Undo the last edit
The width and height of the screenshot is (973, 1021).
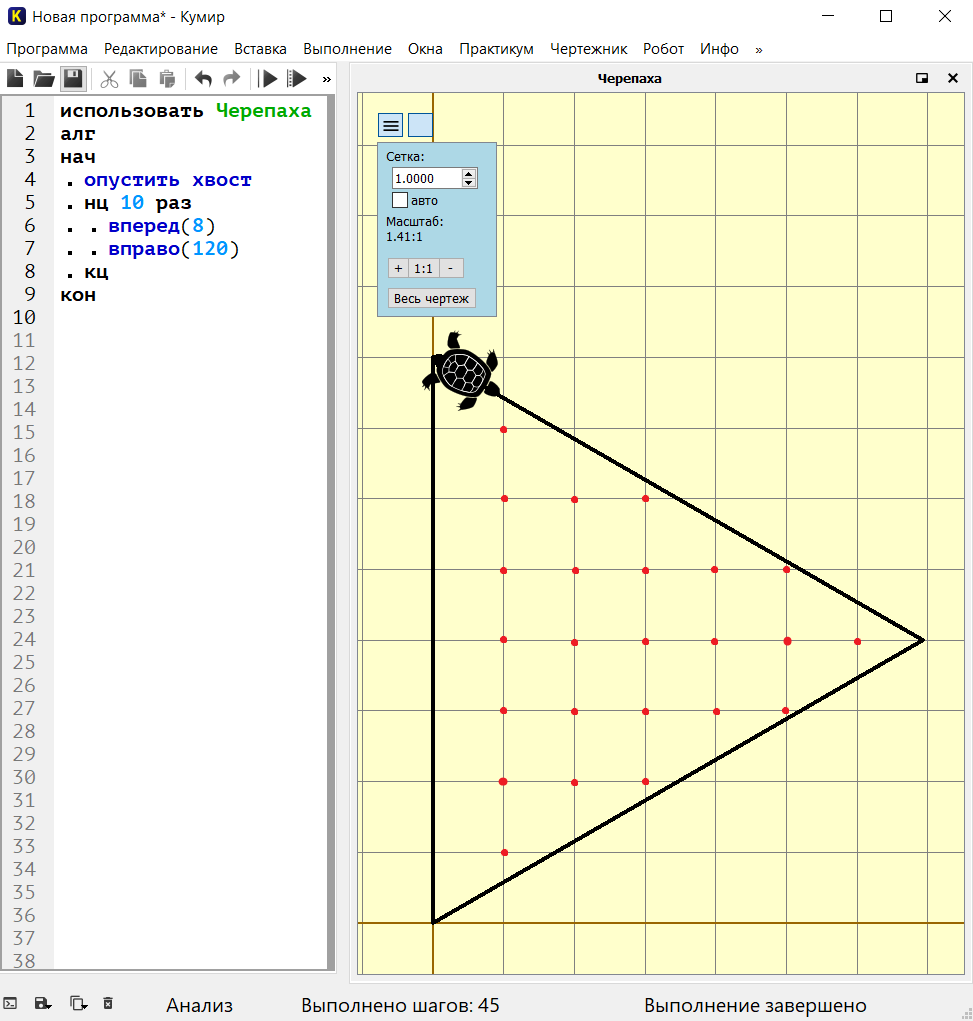tap(203, 79)
